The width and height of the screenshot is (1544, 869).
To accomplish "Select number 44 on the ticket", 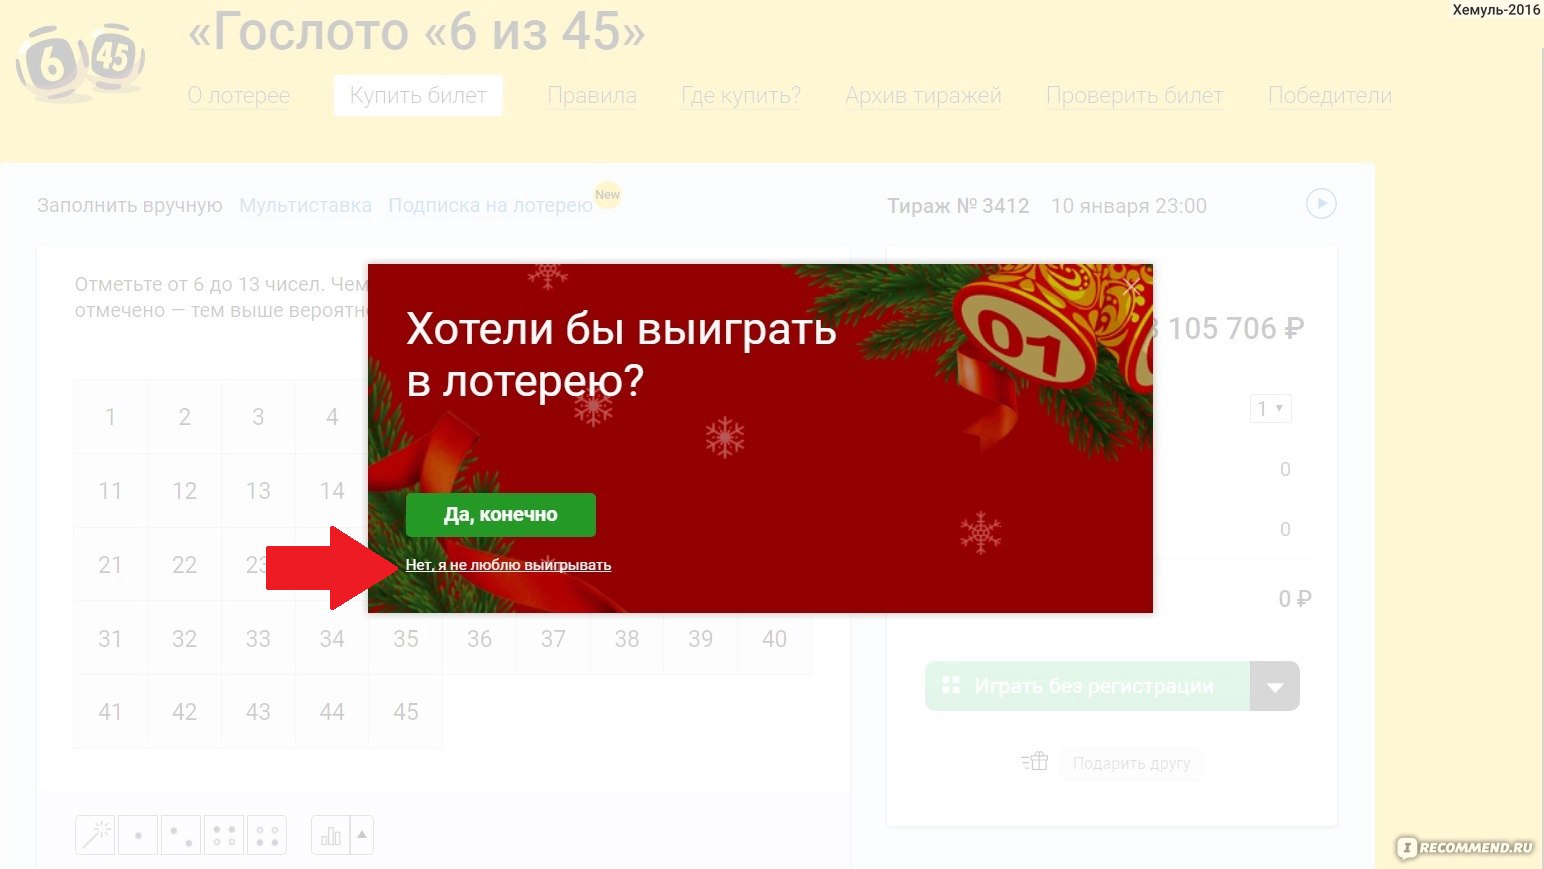I will 332,712.
